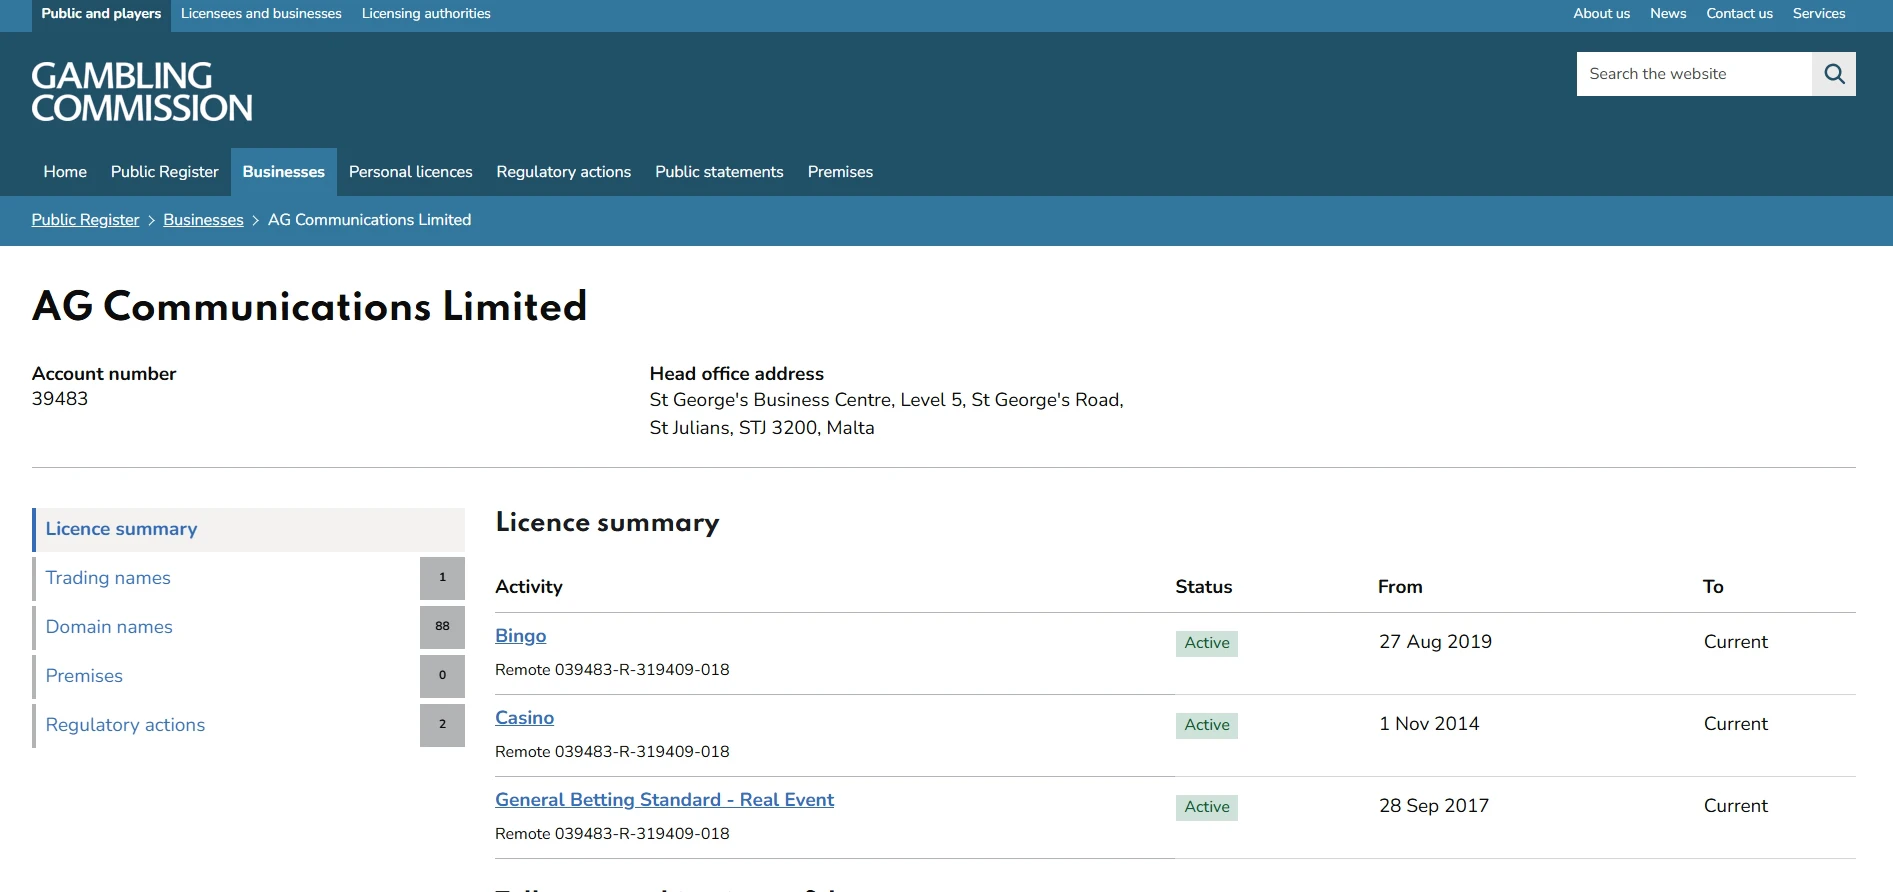Click the Domain names count badge 88
1893x892 pixels.
click(x=442, y=627)
